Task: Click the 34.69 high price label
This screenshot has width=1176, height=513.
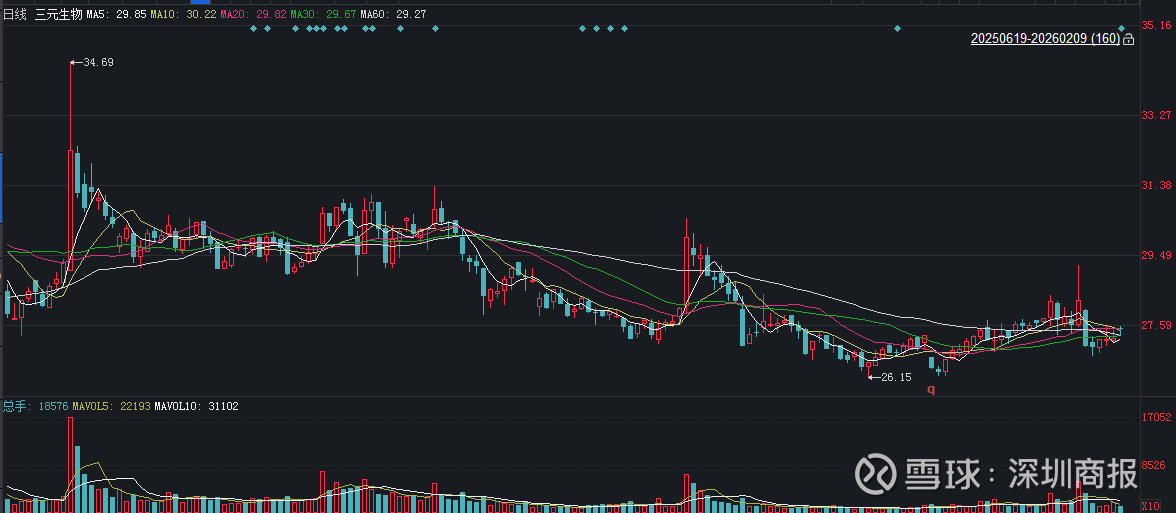Action: (x=97, y=62)
